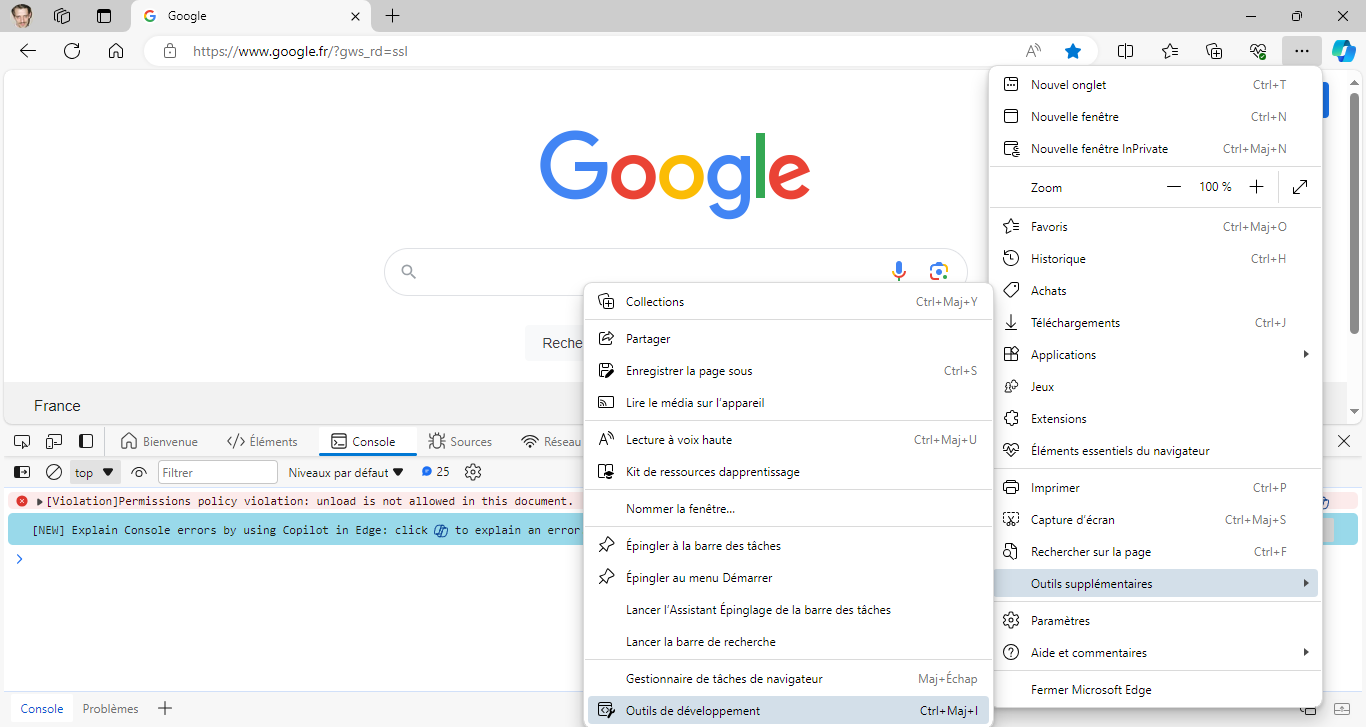Click the site info lock icon
The image size is (1366, 727).
pyautogui.click(x=170, y=51)
